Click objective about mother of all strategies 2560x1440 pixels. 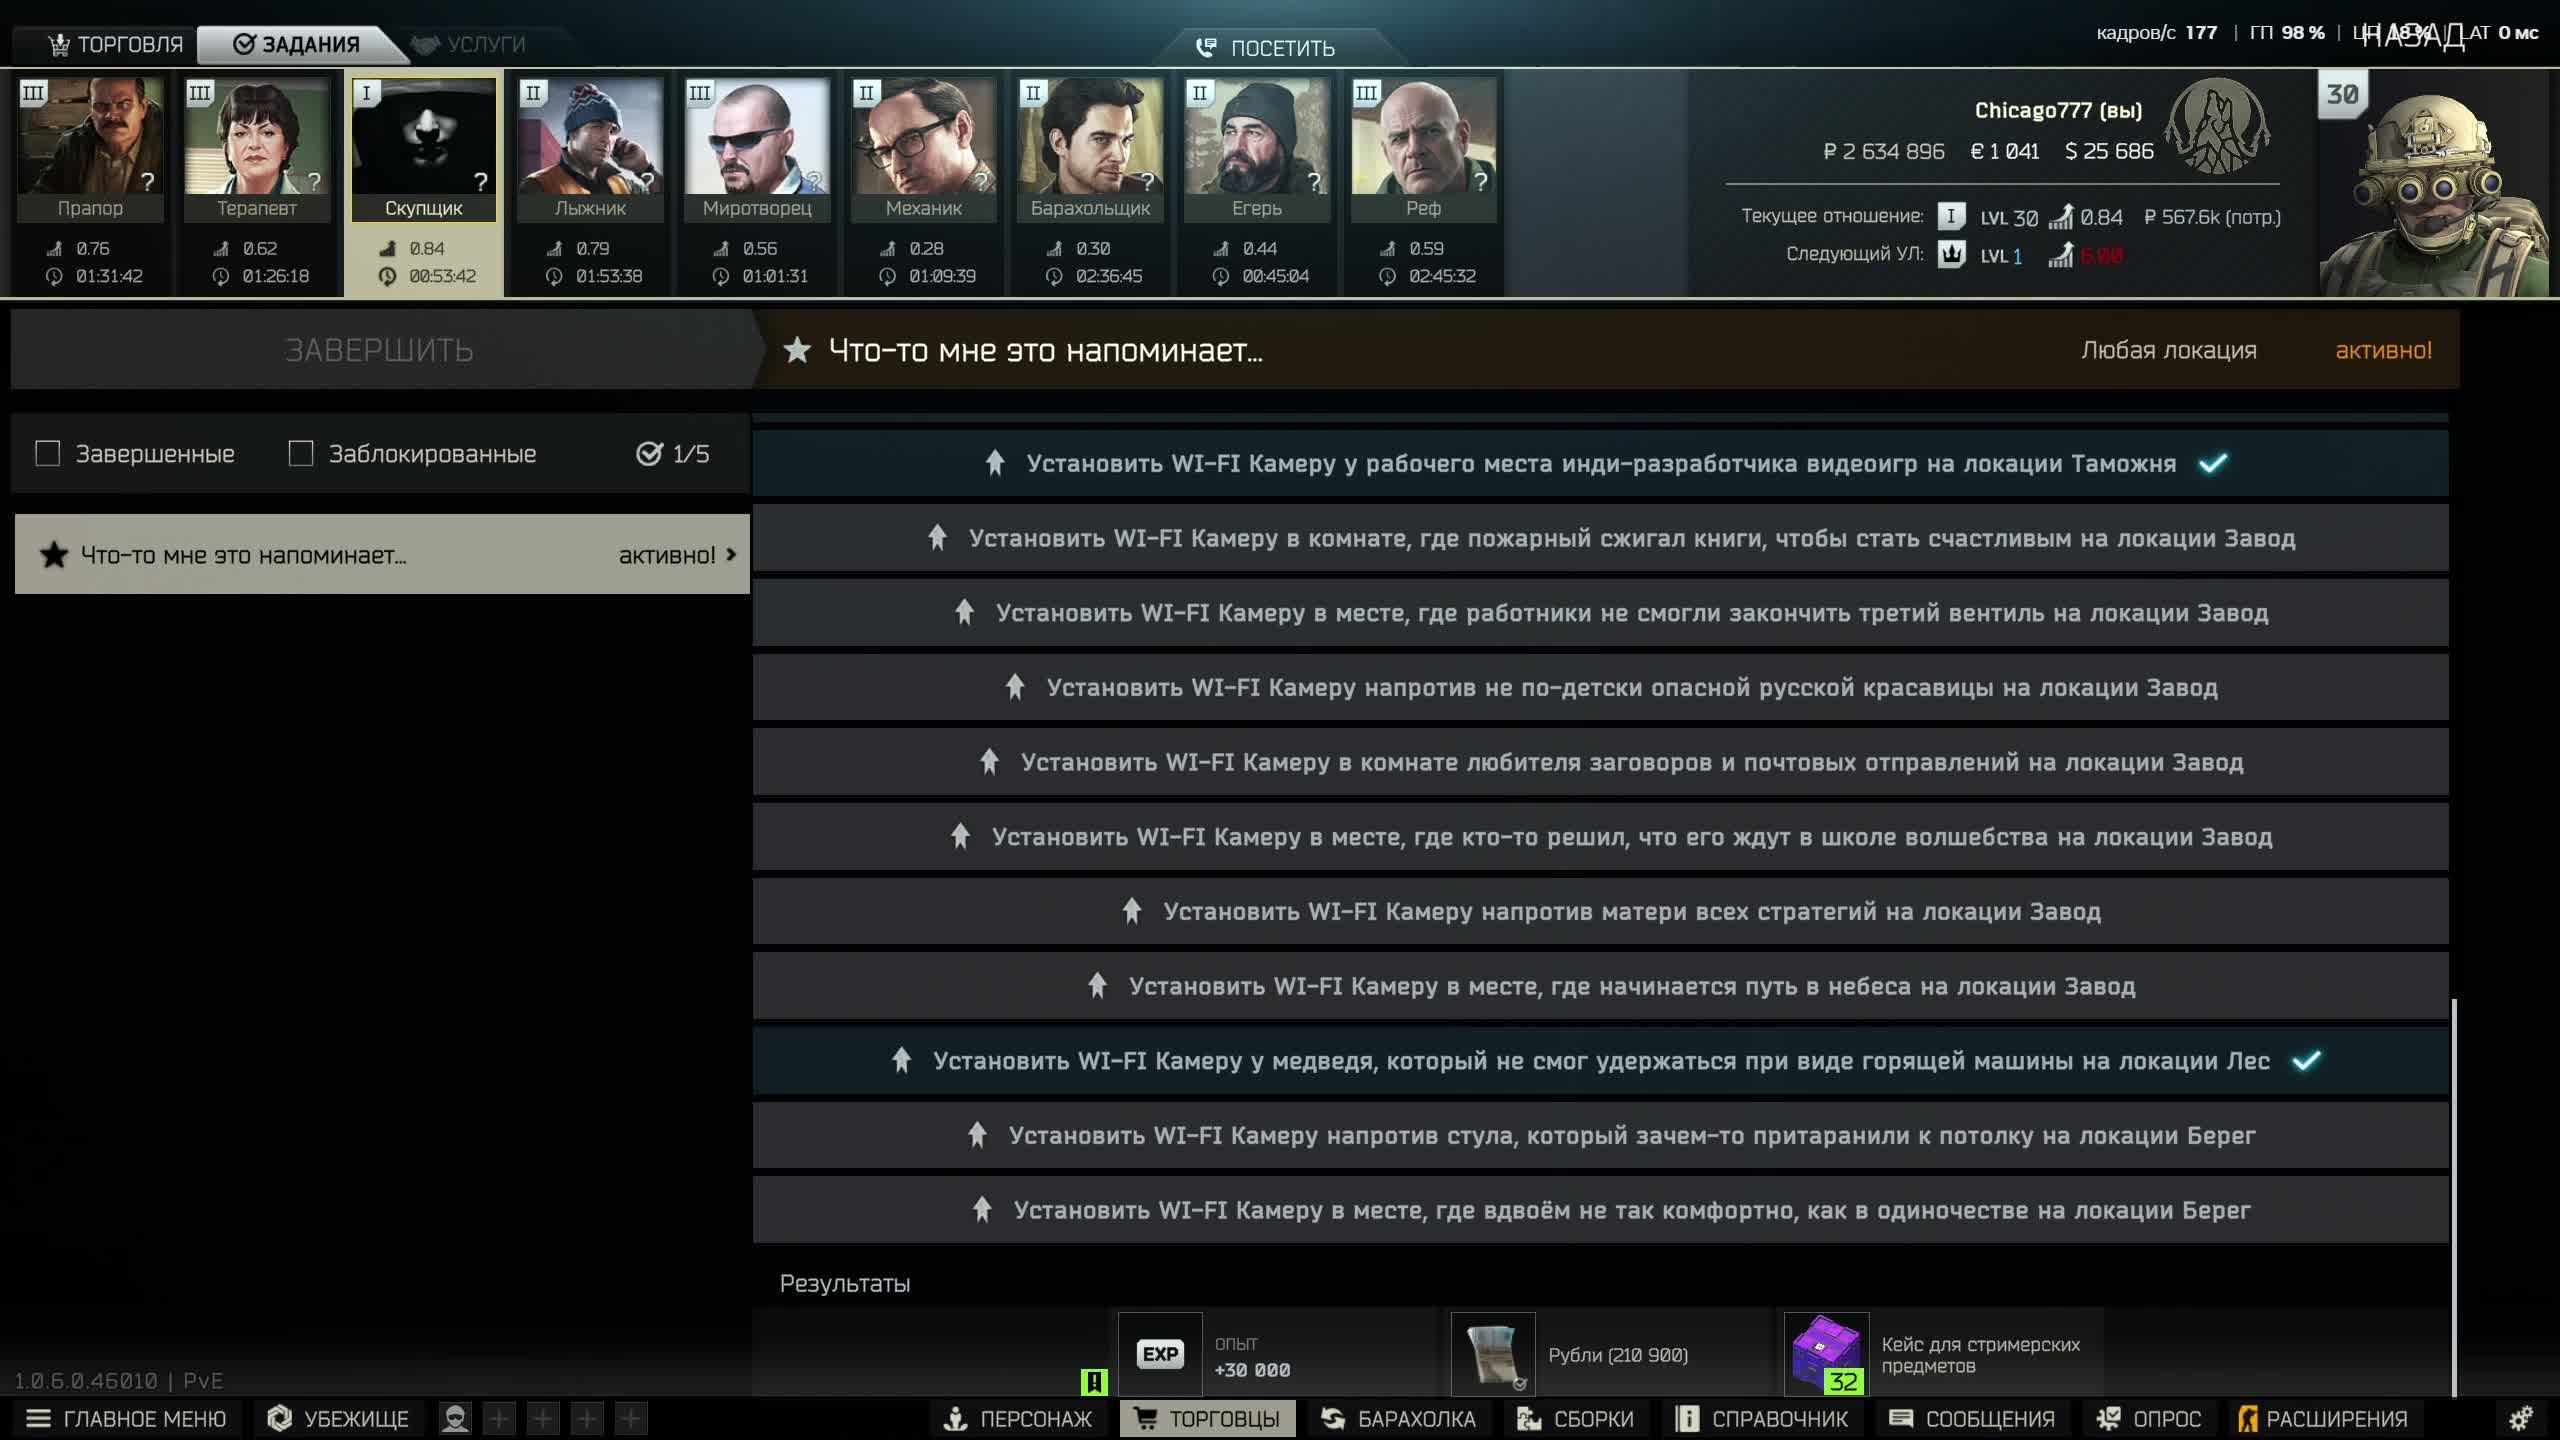point(1600,911)
